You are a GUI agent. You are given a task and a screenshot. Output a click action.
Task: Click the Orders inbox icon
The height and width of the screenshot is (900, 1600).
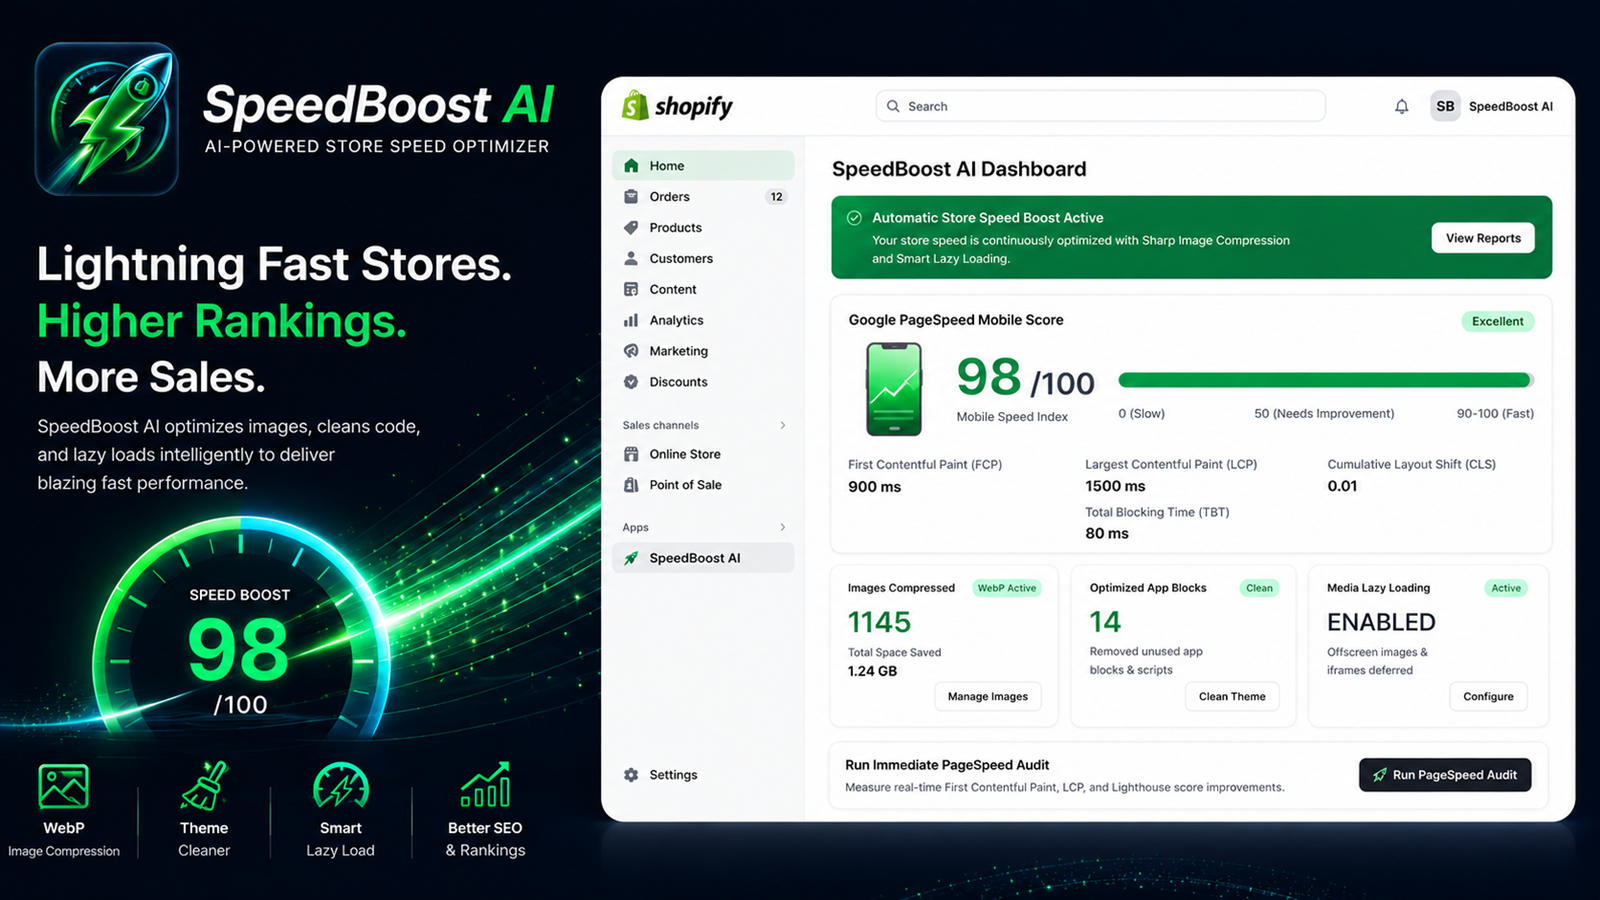click(631, 197)
